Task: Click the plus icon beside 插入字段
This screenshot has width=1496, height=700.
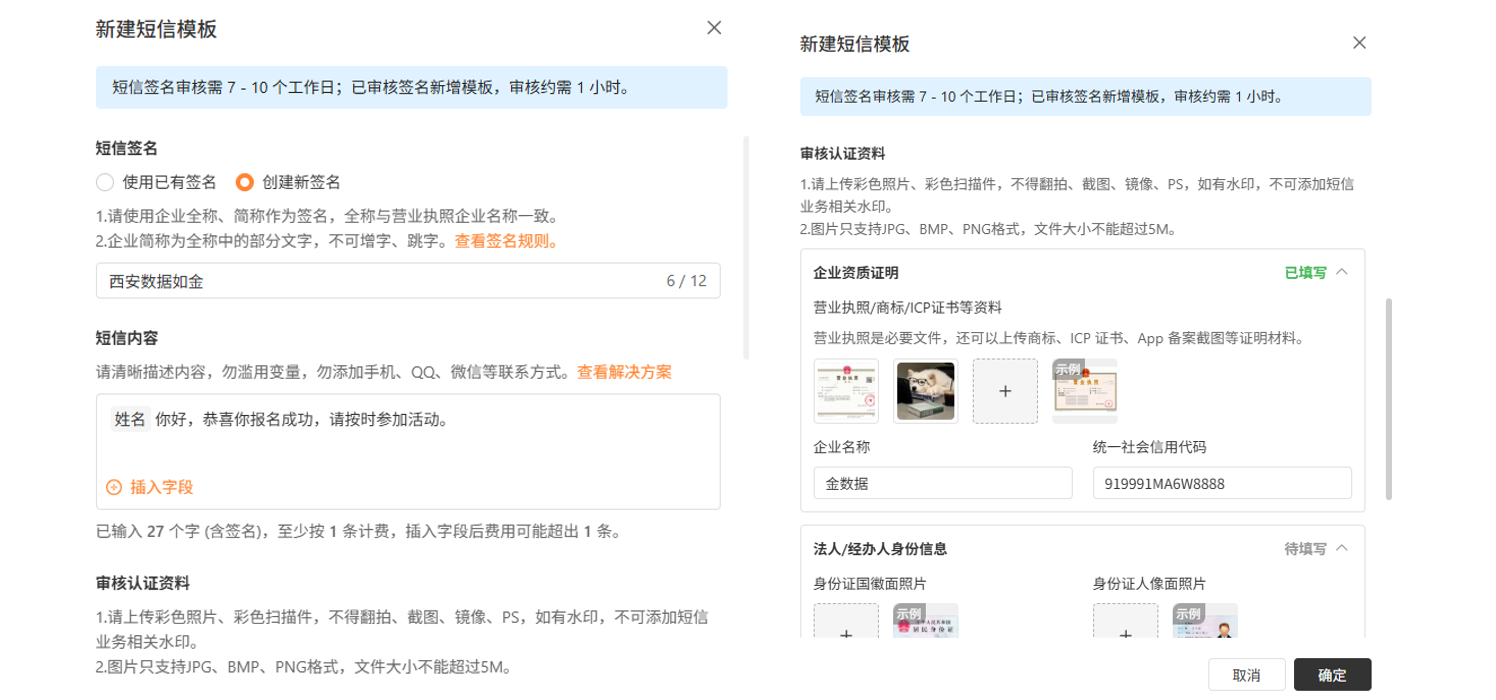Action: 114,487
